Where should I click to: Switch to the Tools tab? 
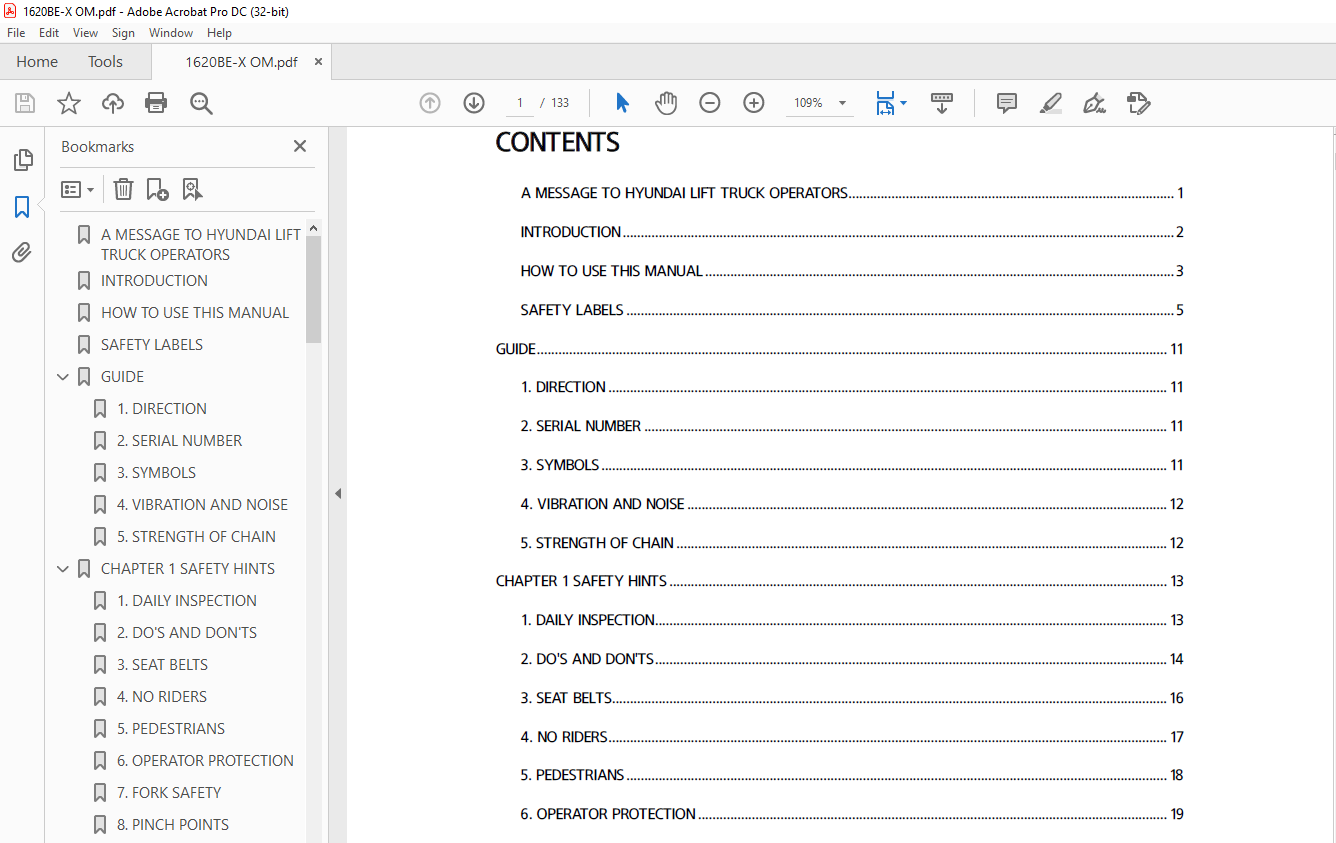[x=105, y=62]
